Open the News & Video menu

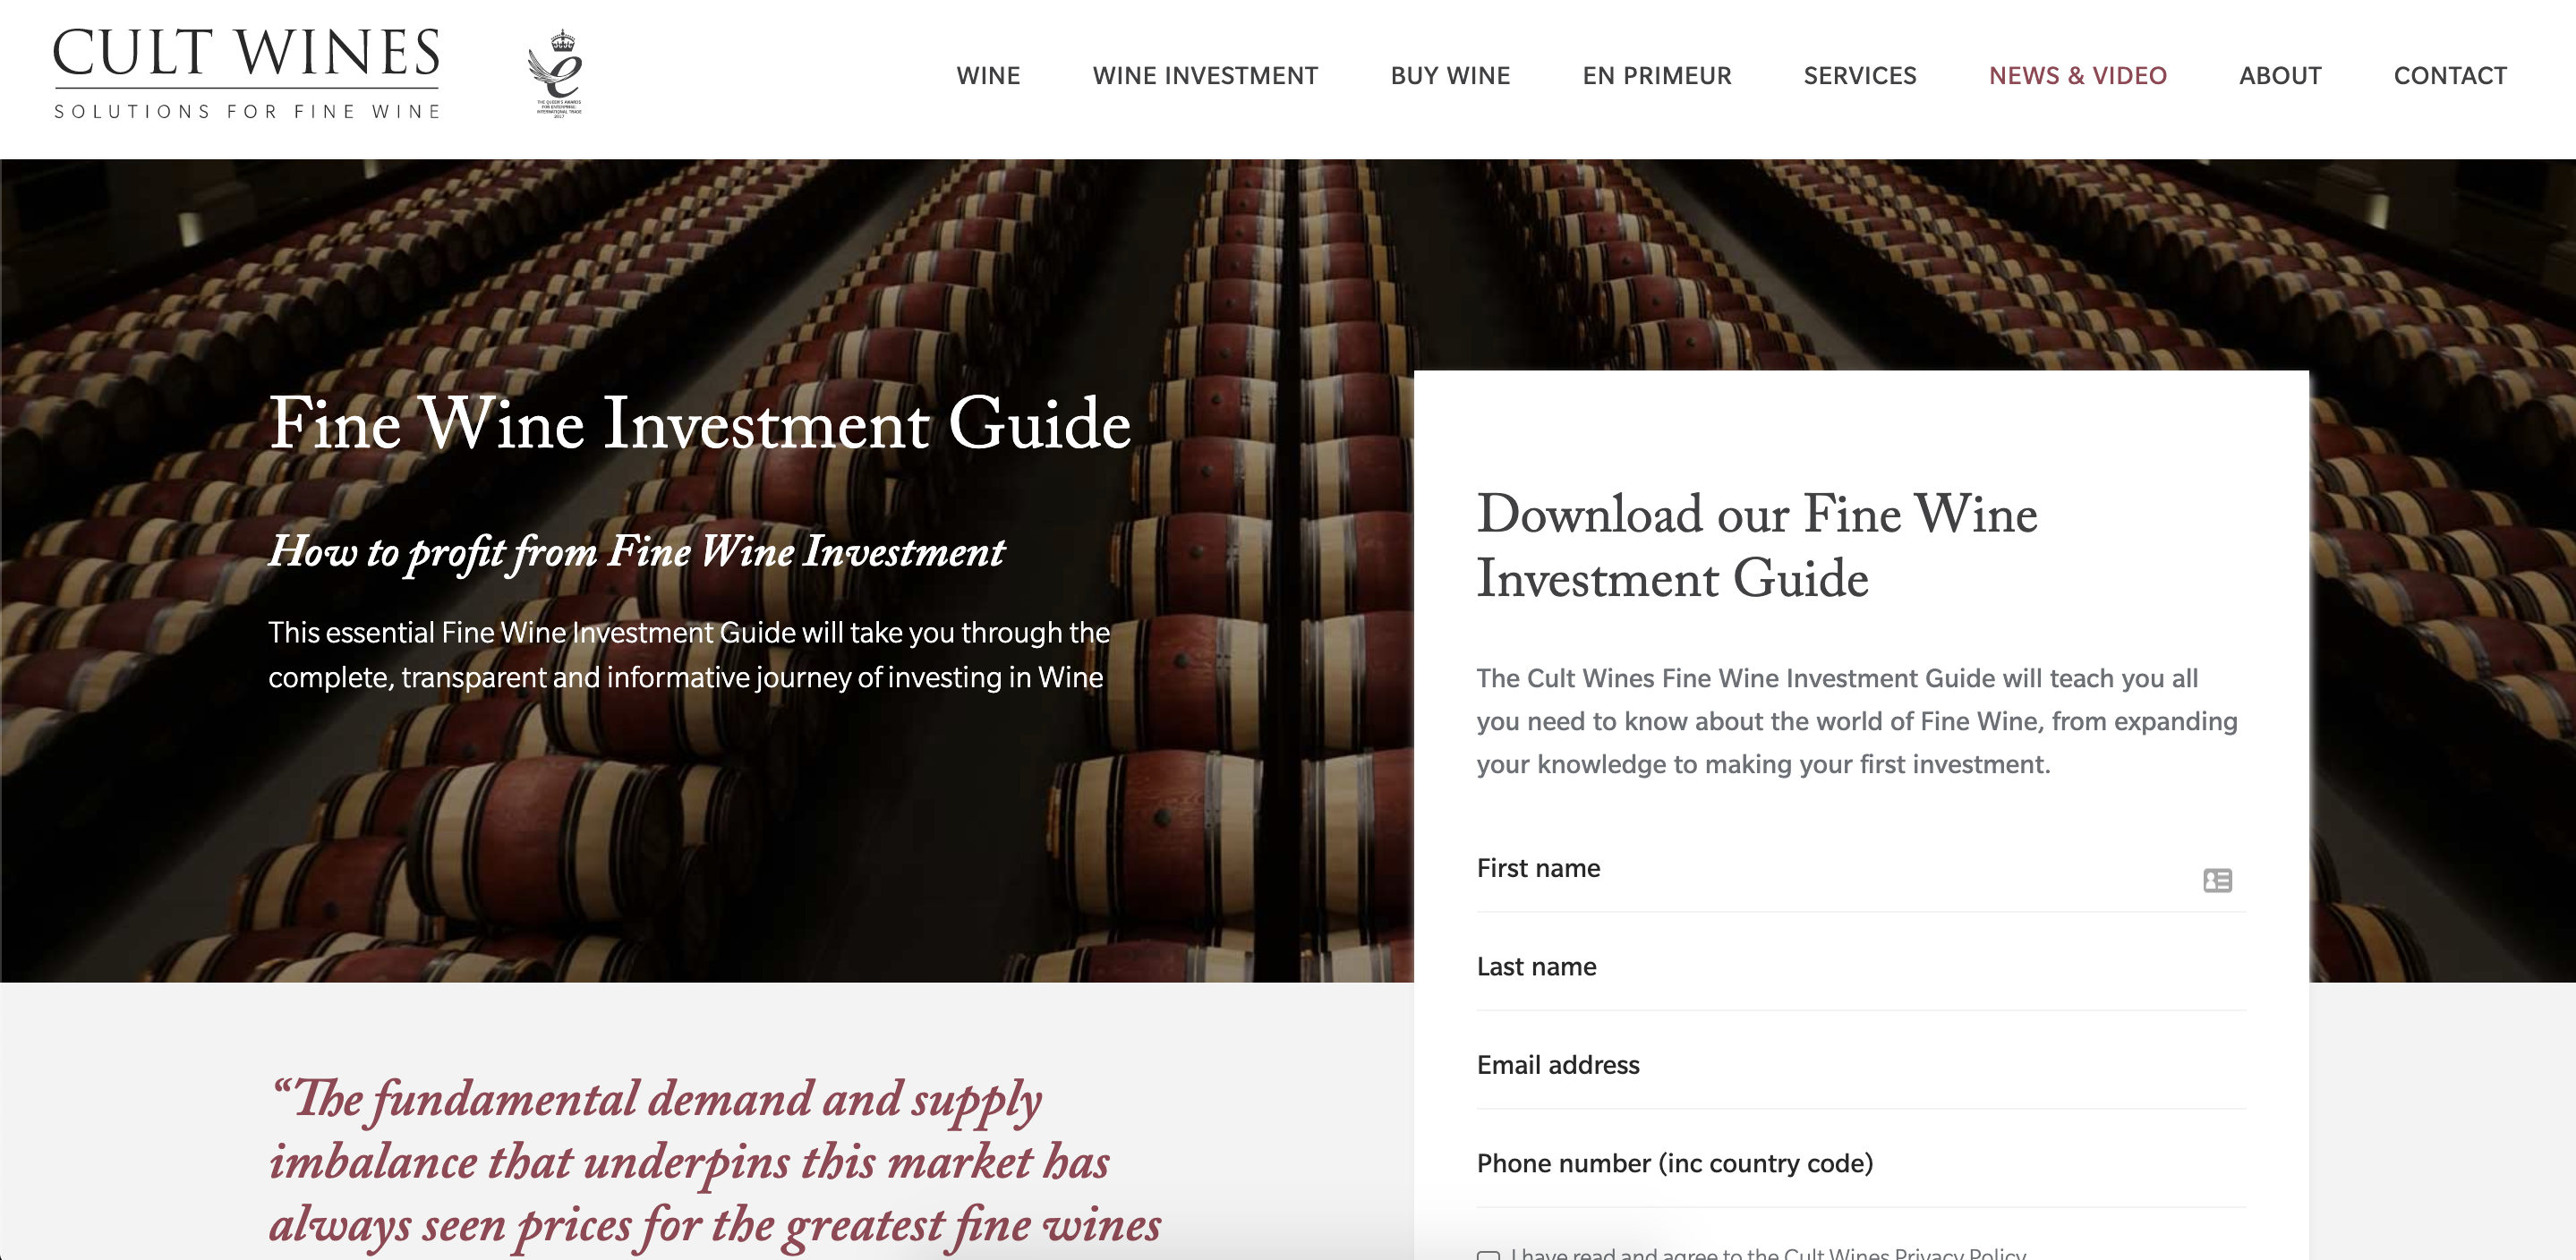point(2077,76)
